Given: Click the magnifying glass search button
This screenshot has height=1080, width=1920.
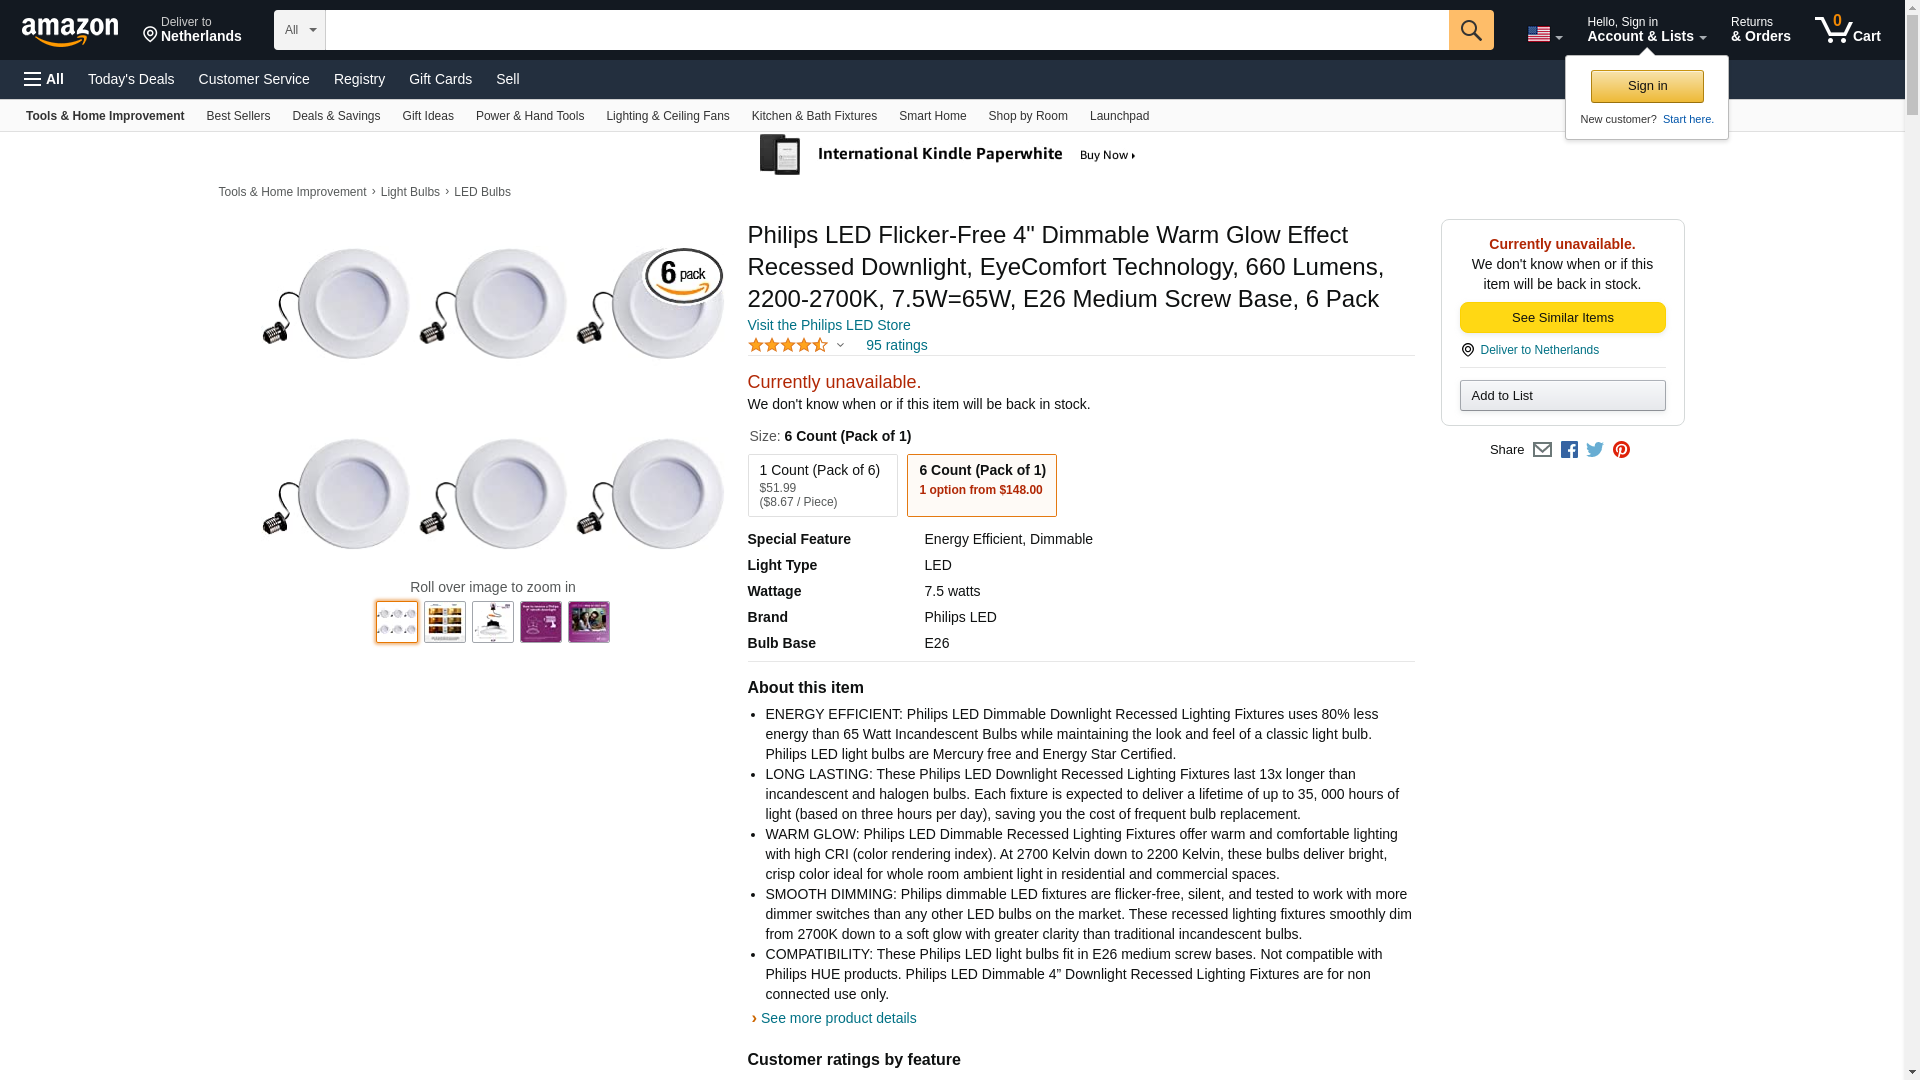Looking at the screenshot, I should pos(1470,30).
